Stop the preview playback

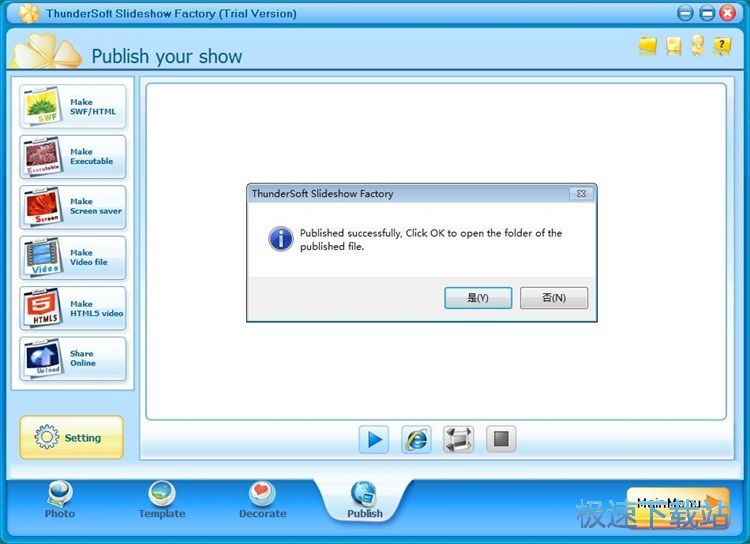click(501, 439)
